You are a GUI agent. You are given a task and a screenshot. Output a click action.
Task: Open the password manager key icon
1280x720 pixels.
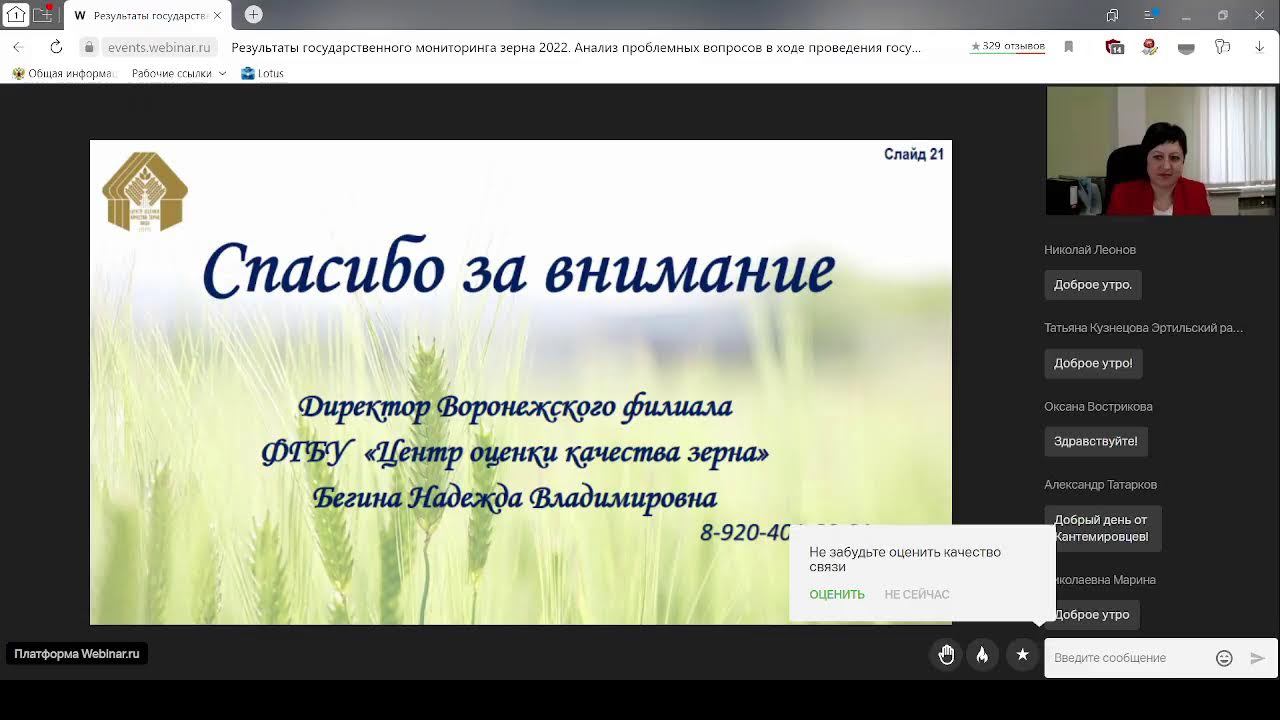1222,47
